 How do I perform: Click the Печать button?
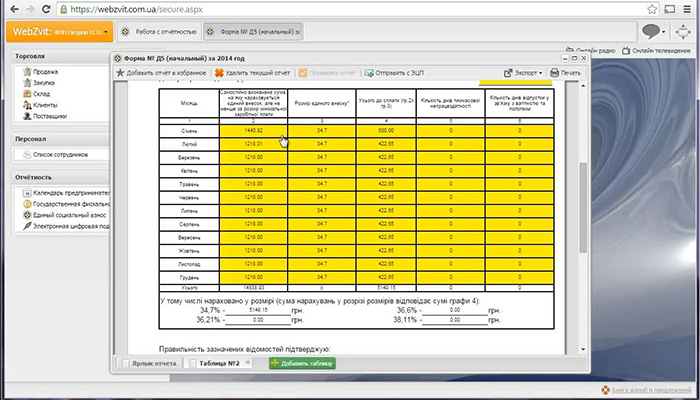pos(566,73)
